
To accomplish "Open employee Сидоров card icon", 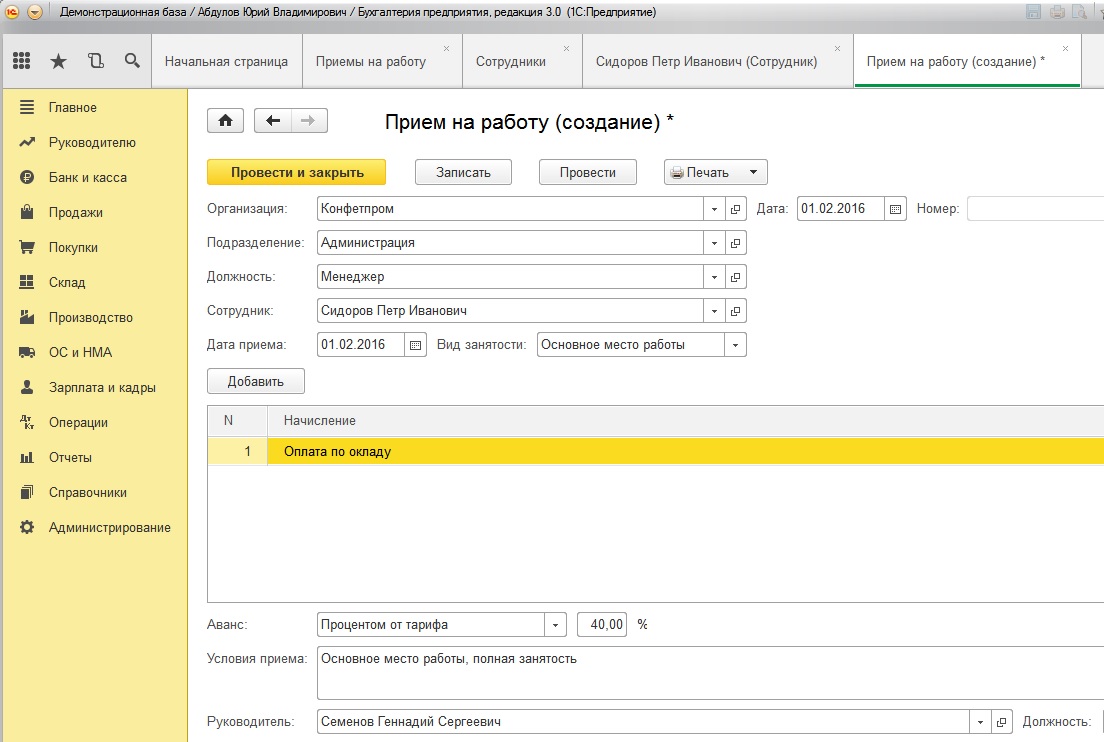I will click(735, 310).
